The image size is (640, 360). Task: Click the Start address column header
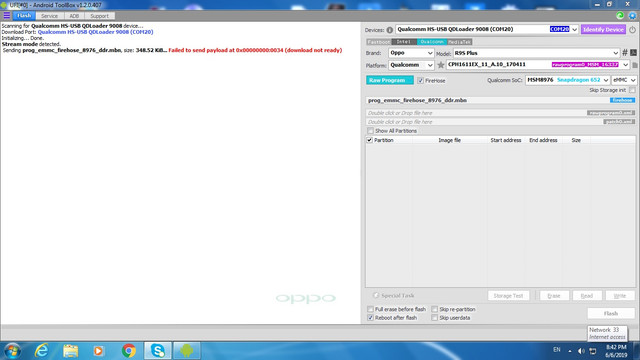click(x=506, y=140)
